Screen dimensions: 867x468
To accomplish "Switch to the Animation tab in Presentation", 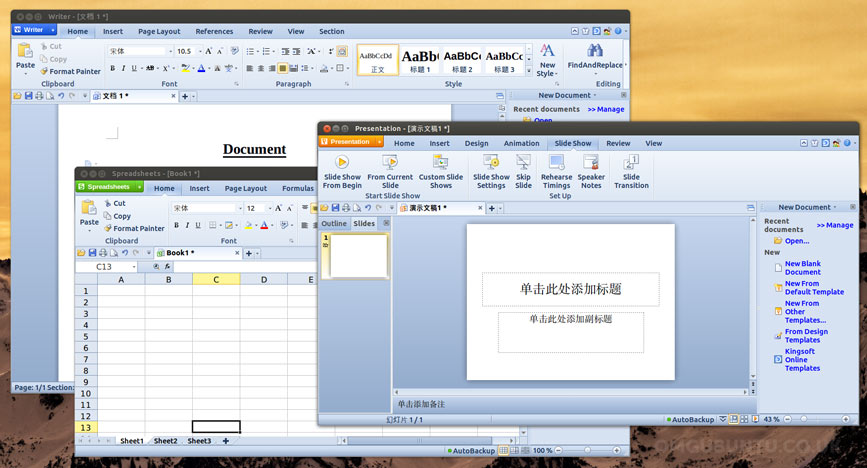I will pyautogui.click(x=521, y=143).
